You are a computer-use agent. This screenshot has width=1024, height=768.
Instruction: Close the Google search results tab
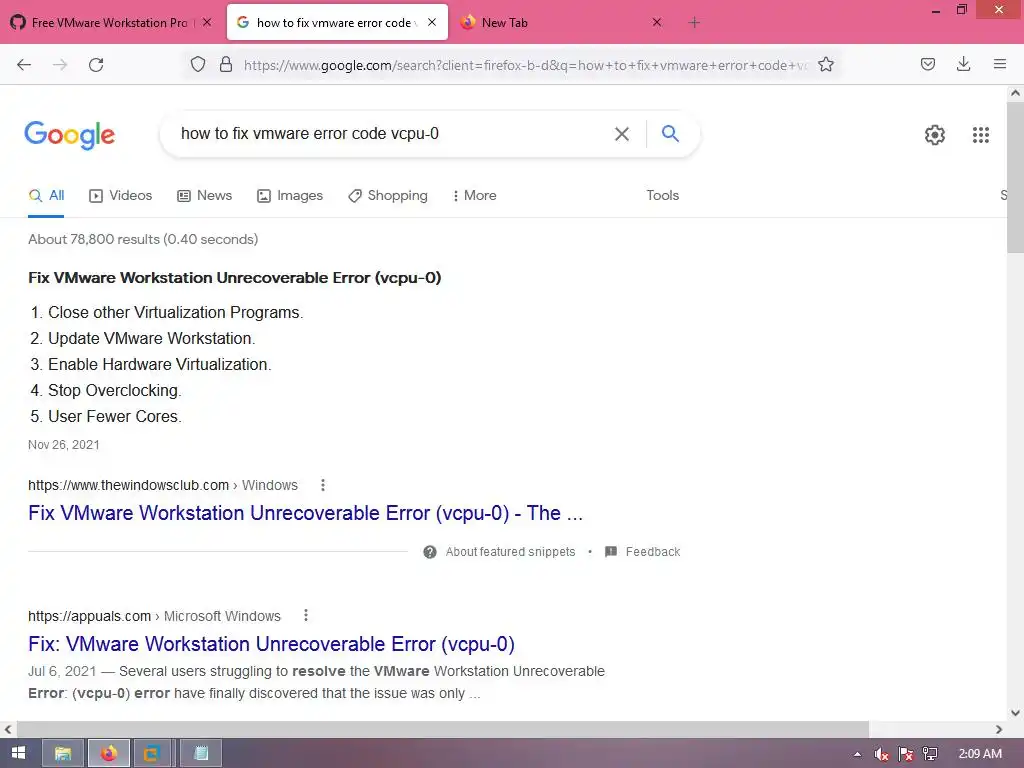(432, 22)
